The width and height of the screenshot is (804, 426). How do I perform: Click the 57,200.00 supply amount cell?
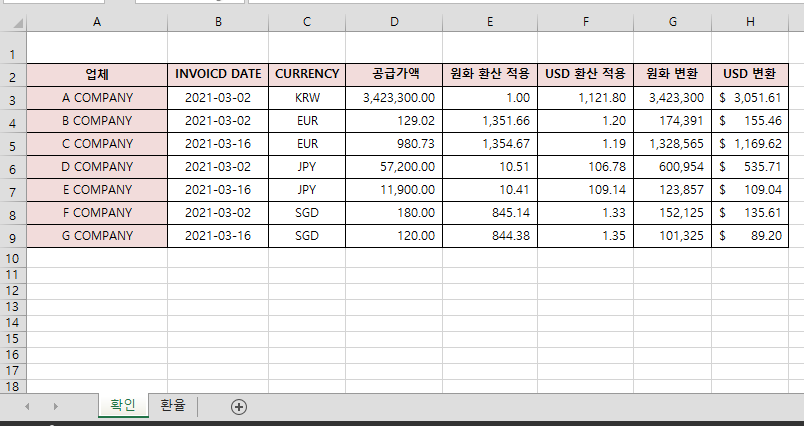point(394,167)
